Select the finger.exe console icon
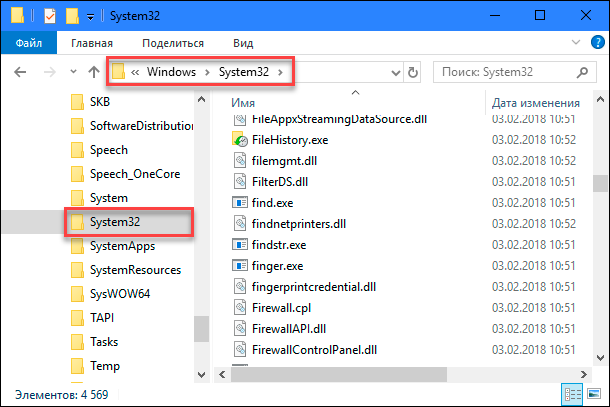Screen dimensions: 610x407 tap(240, 266)
